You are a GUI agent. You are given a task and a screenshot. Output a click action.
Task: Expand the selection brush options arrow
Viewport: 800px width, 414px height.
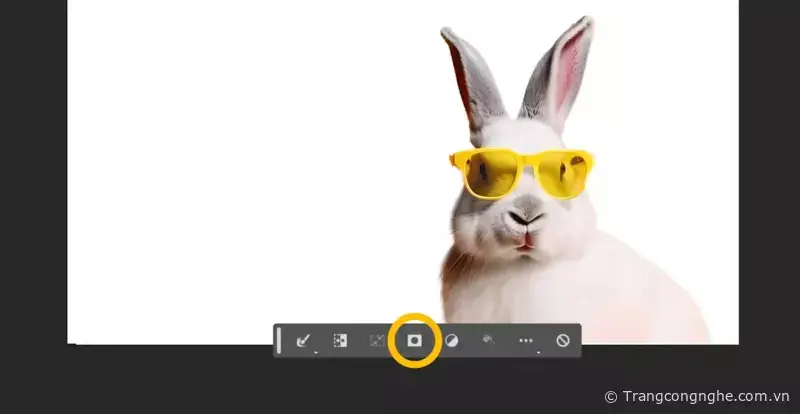[316, 351]
